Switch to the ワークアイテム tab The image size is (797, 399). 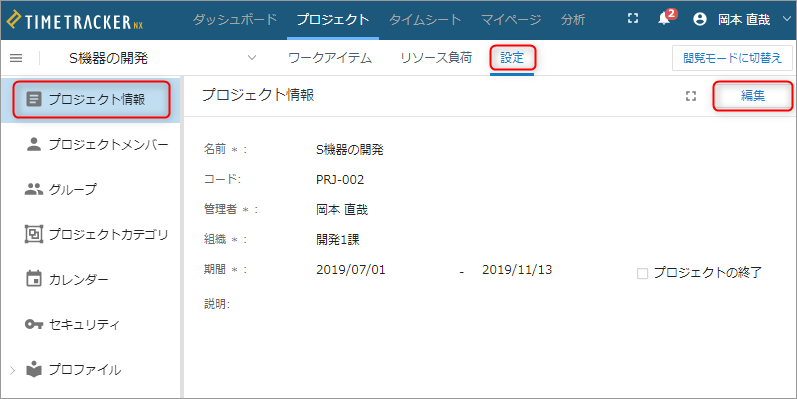(329, 58)
